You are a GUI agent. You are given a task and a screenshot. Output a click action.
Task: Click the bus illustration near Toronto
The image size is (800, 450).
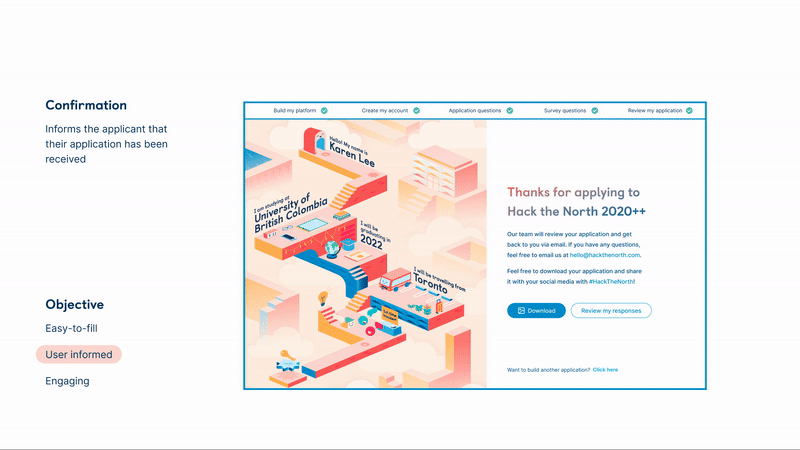pyautogui.click(x=395, y=280)
